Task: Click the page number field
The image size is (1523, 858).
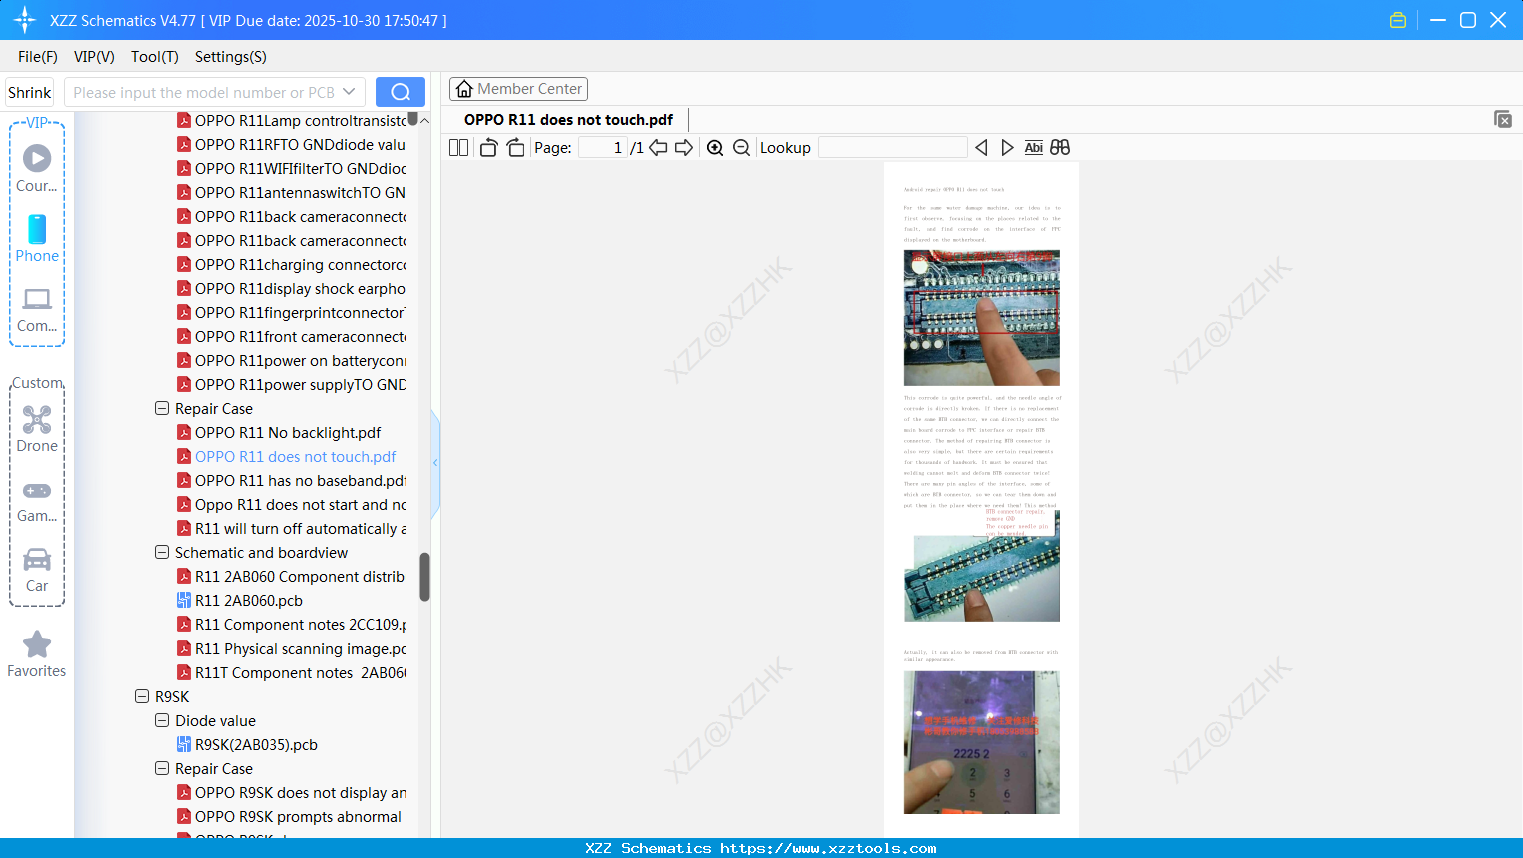Action: [603, 148]
